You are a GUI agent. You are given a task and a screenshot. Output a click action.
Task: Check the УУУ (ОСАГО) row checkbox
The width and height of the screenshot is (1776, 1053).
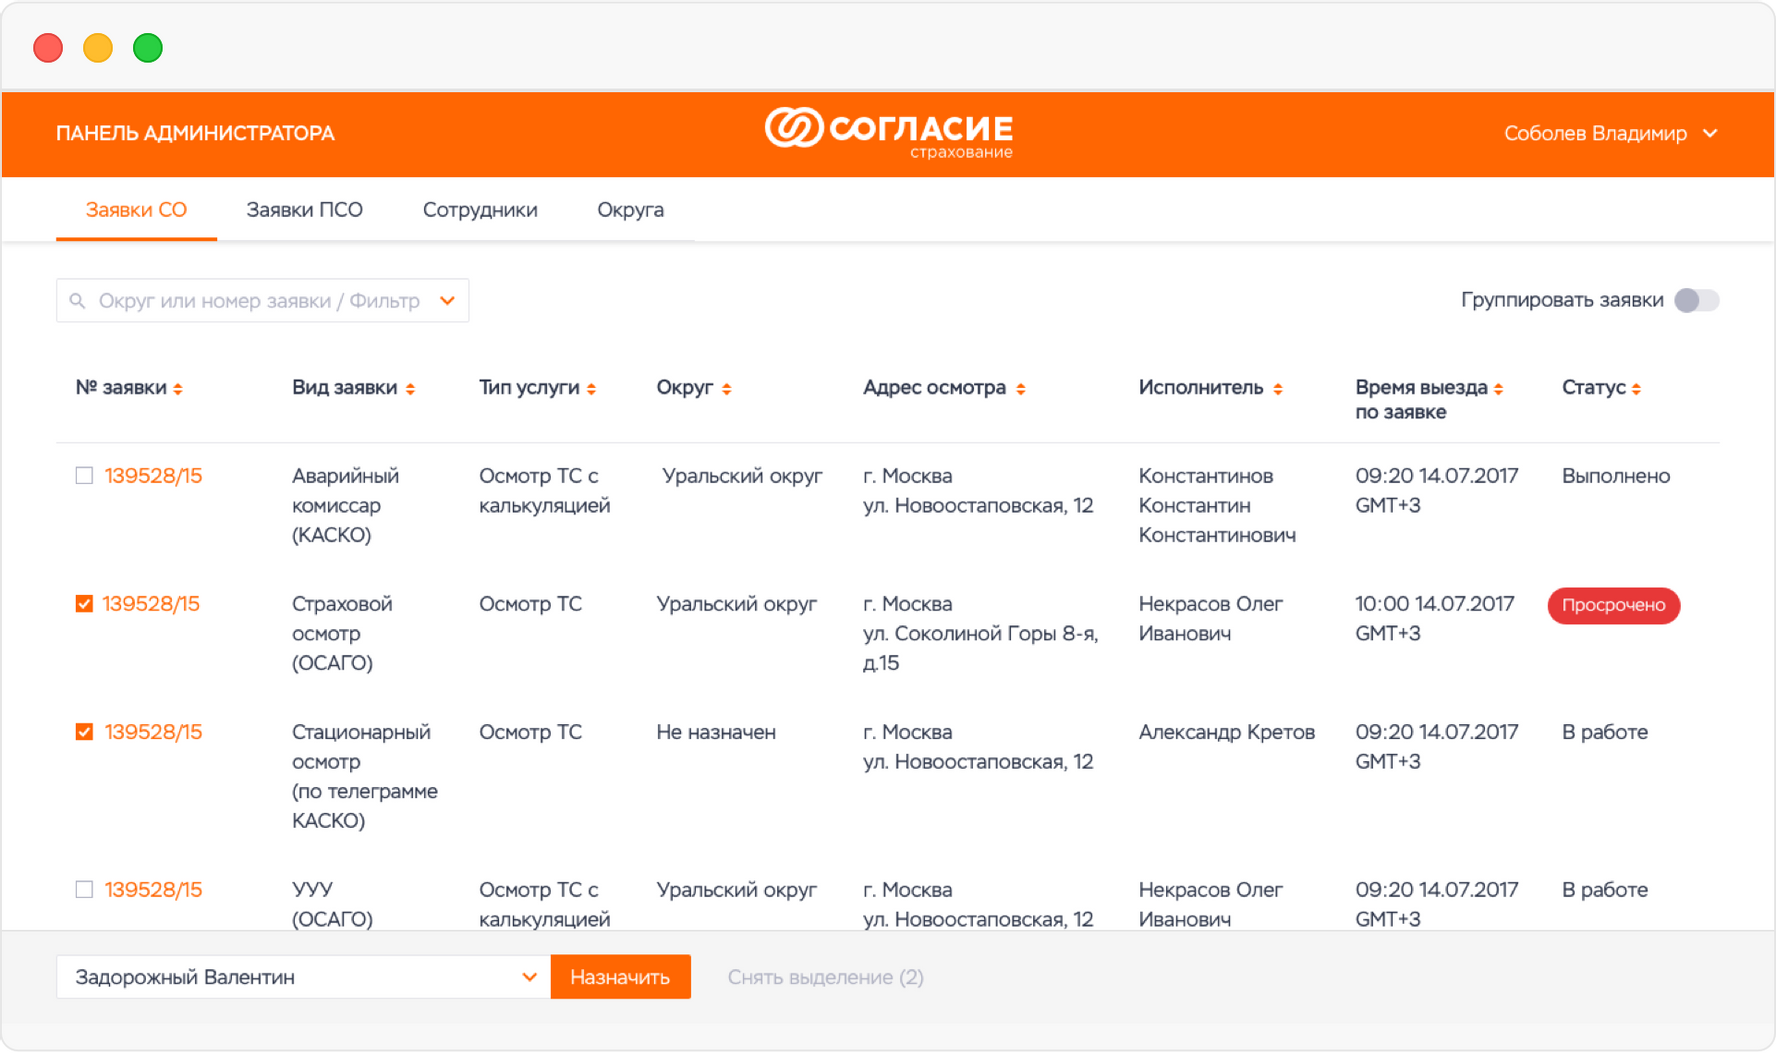(84, 889)
